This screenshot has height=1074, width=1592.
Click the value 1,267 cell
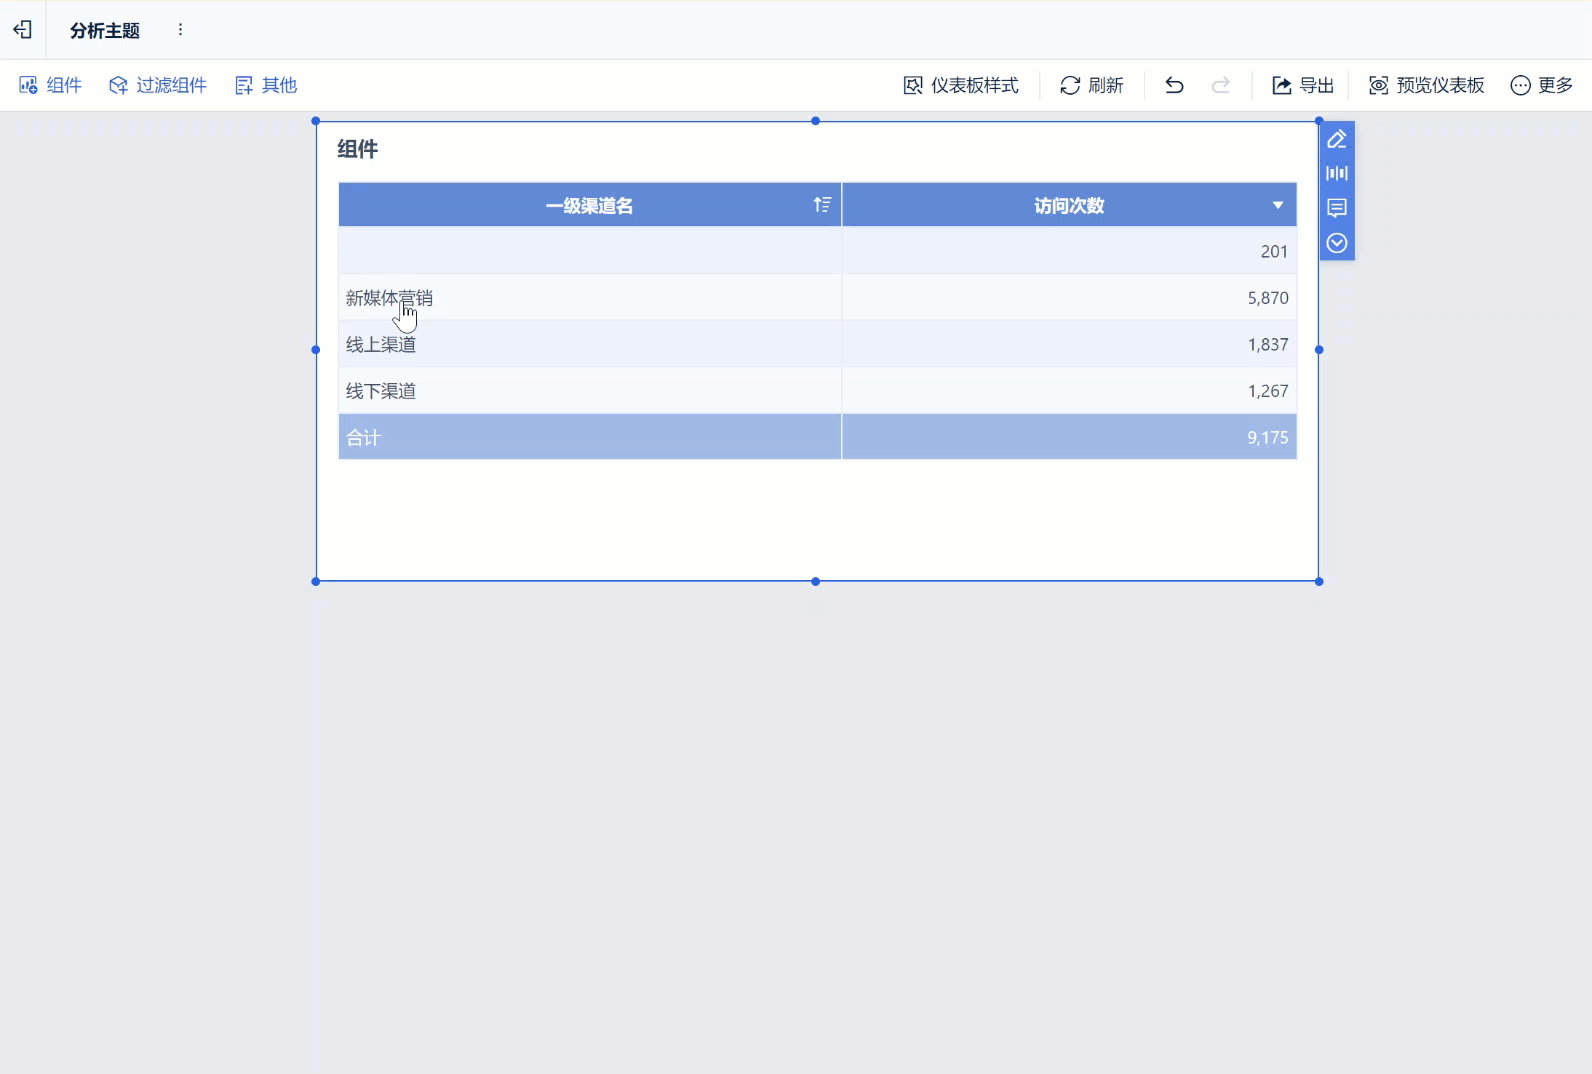click(1069, 391)
